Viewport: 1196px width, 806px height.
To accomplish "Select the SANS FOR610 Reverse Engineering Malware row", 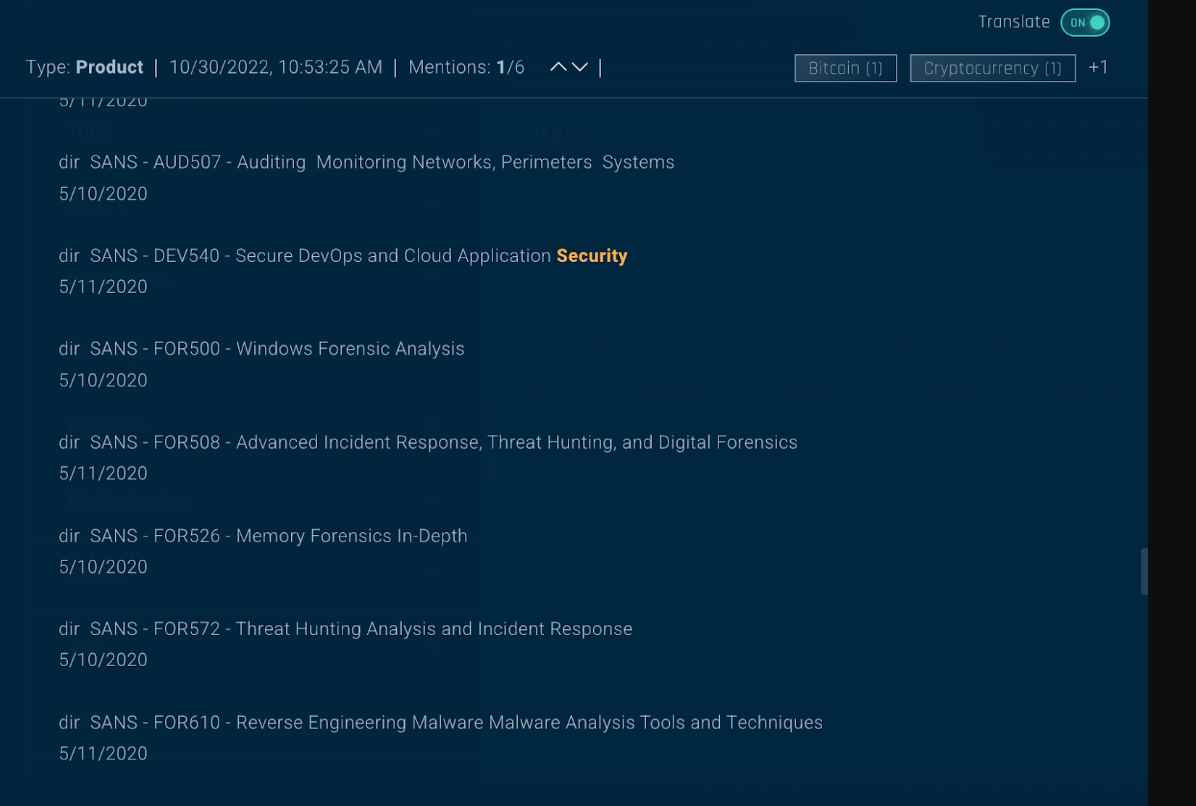I will click(x=441, y=722).
